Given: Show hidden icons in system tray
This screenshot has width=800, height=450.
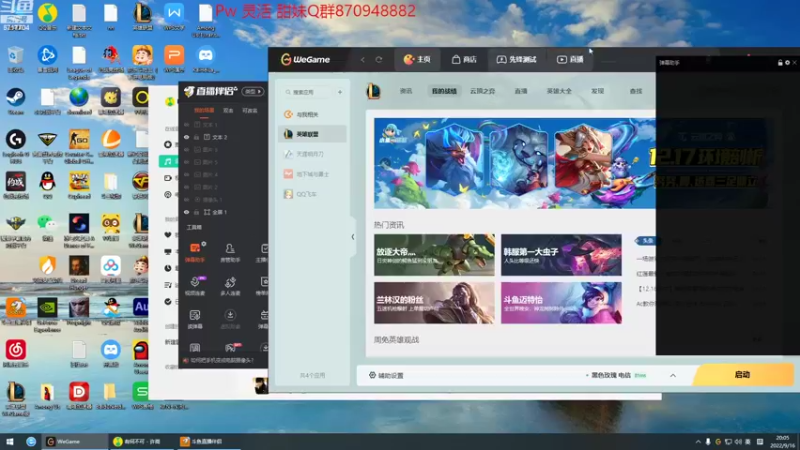Looking at the screenshot, I should click(x=698, y=441).
